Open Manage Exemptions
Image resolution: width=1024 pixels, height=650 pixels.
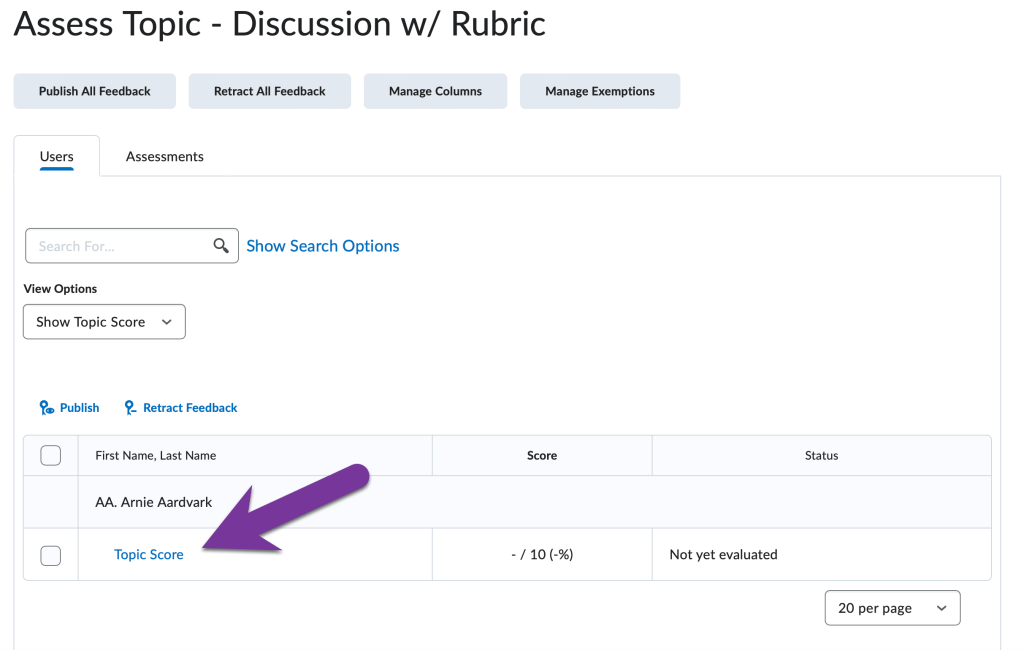point(599,90)
